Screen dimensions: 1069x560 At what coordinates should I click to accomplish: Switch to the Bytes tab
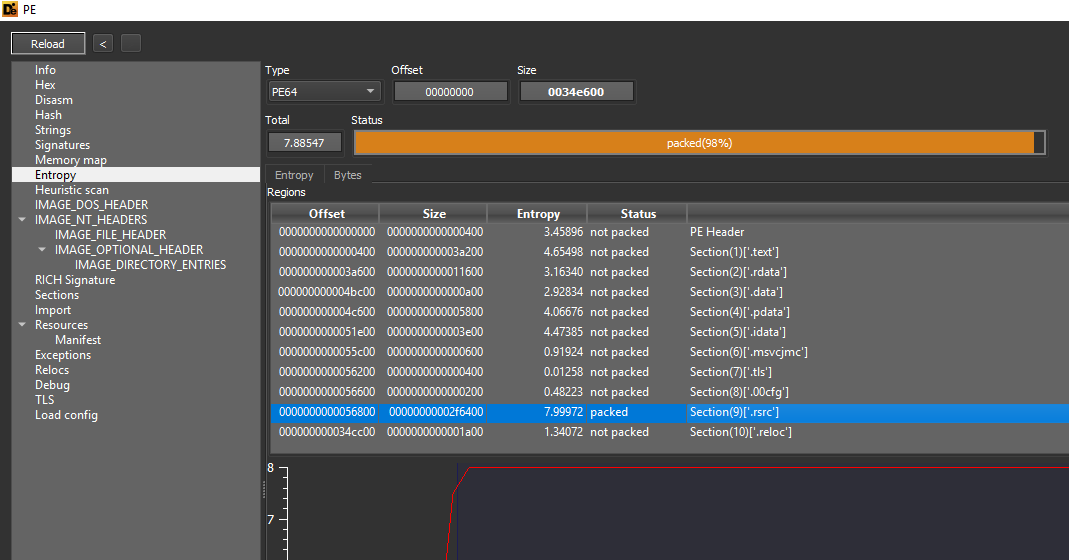[347, 175]
